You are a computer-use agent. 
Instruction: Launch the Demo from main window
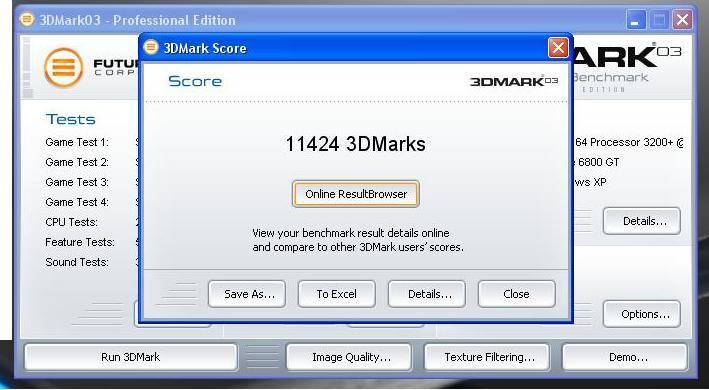point(624,357)
